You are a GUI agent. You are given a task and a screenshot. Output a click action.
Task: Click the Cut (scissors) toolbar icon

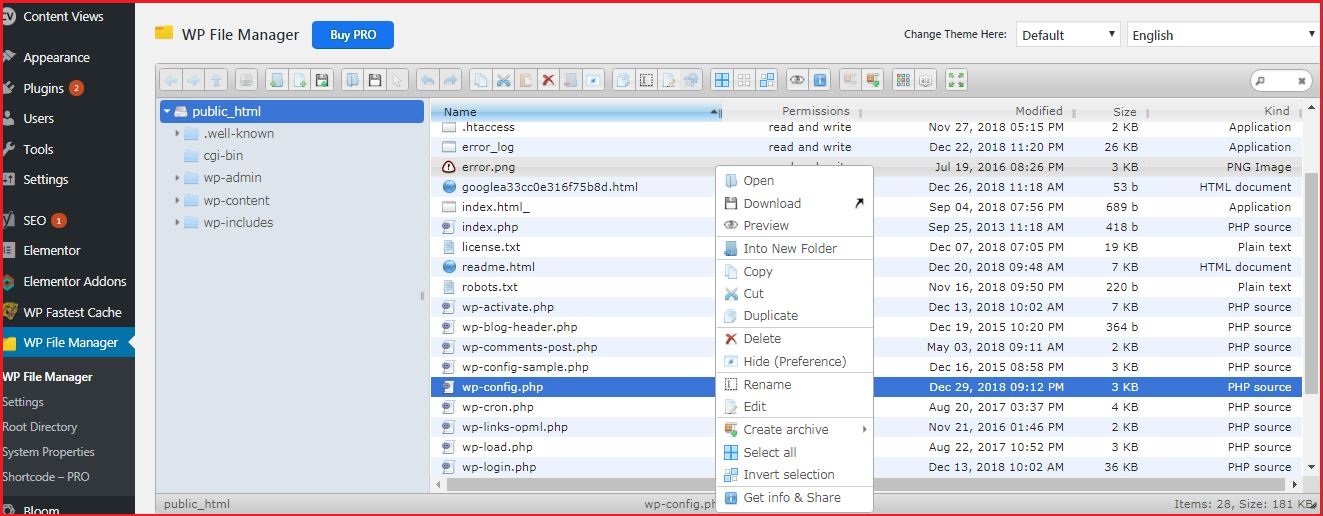tap(503, 80)
